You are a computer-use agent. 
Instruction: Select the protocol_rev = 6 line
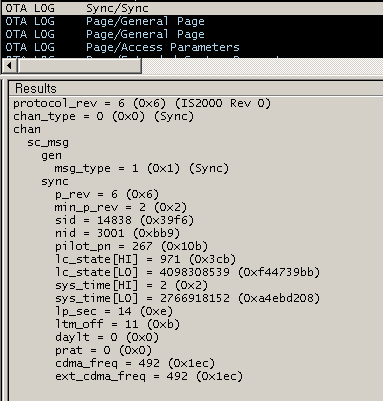coord(142,103)
